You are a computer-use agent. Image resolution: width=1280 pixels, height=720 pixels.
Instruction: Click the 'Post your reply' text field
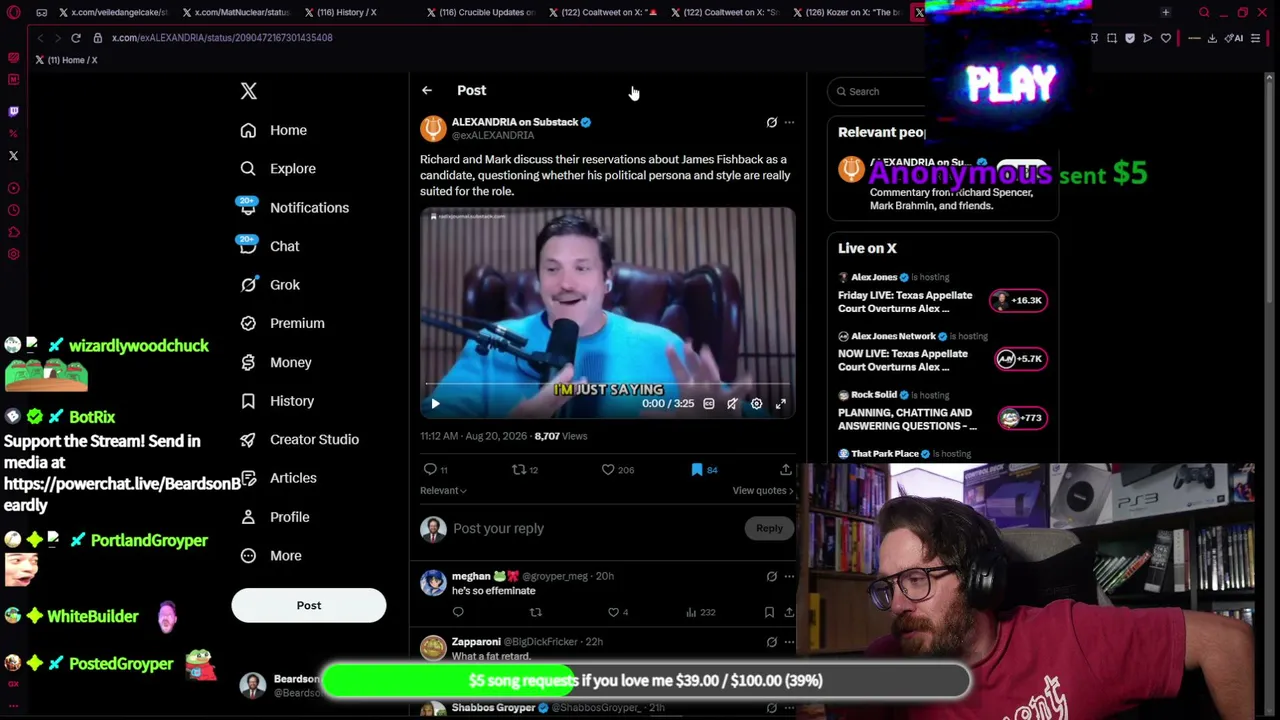(x=596, y=528)
